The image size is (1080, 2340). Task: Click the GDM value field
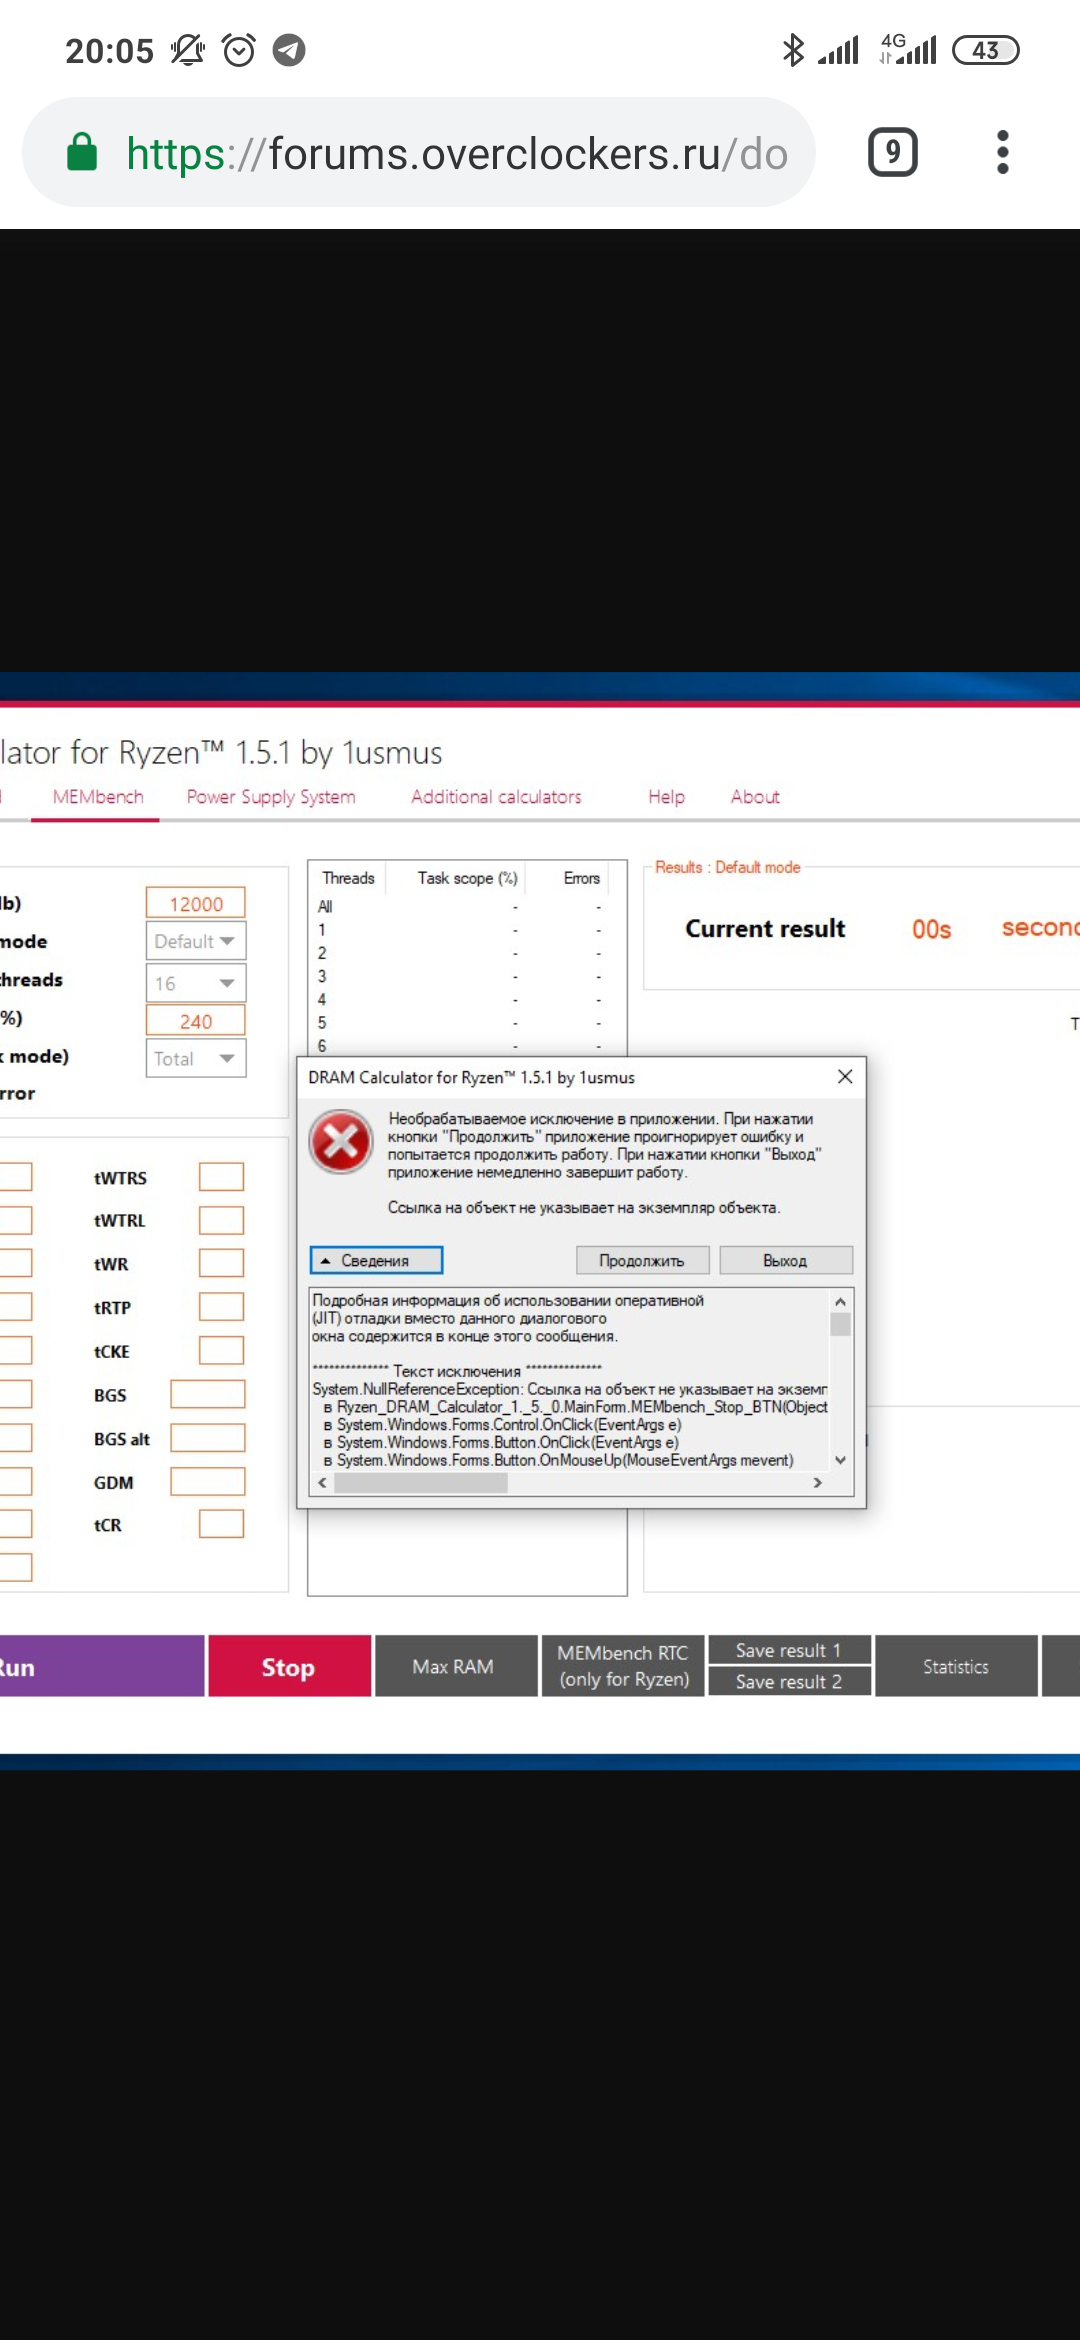[208, 1481]
